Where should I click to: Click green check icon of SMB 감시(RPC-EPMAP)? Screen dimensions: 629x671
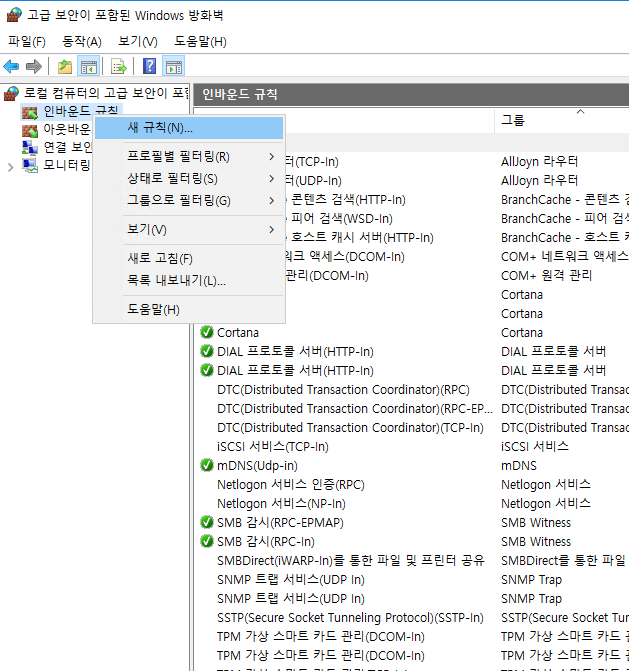pyautogui.click(x=207, y=522)
